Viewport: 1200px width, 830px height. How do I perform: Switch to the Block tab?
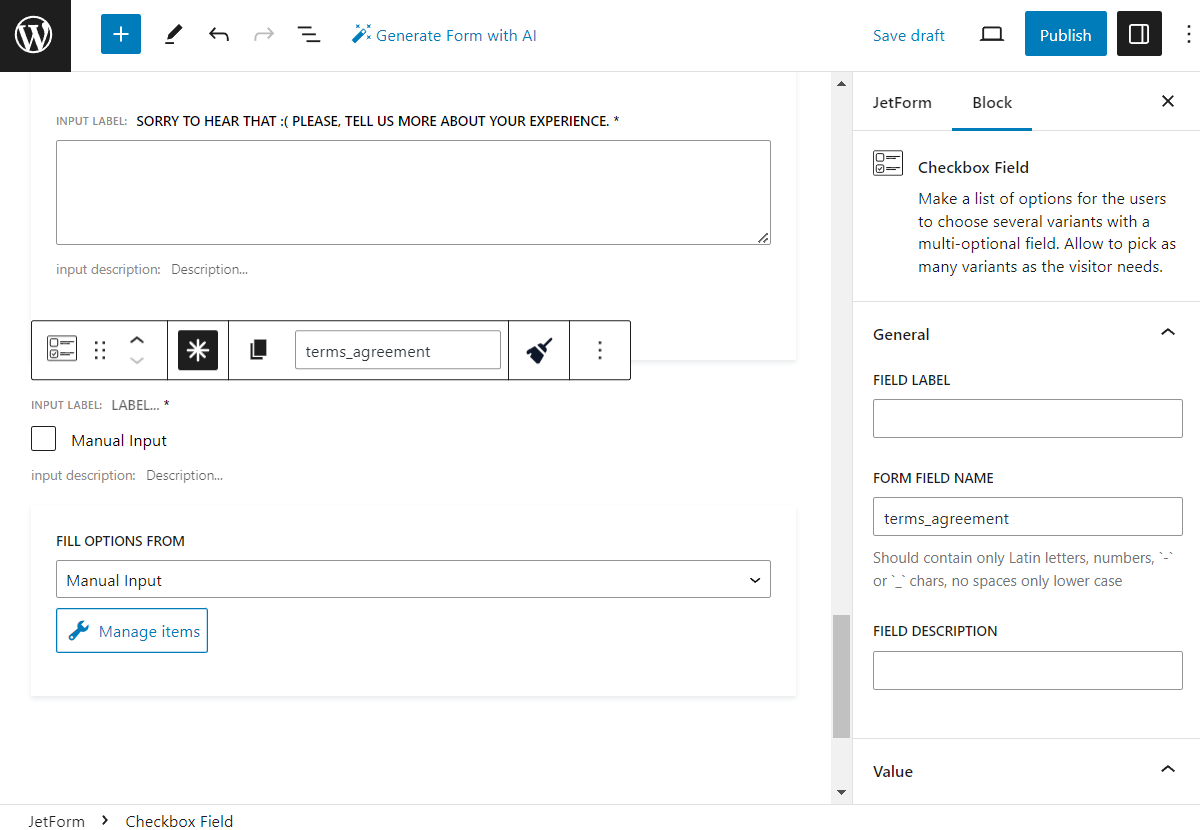(x=991, y=102)
